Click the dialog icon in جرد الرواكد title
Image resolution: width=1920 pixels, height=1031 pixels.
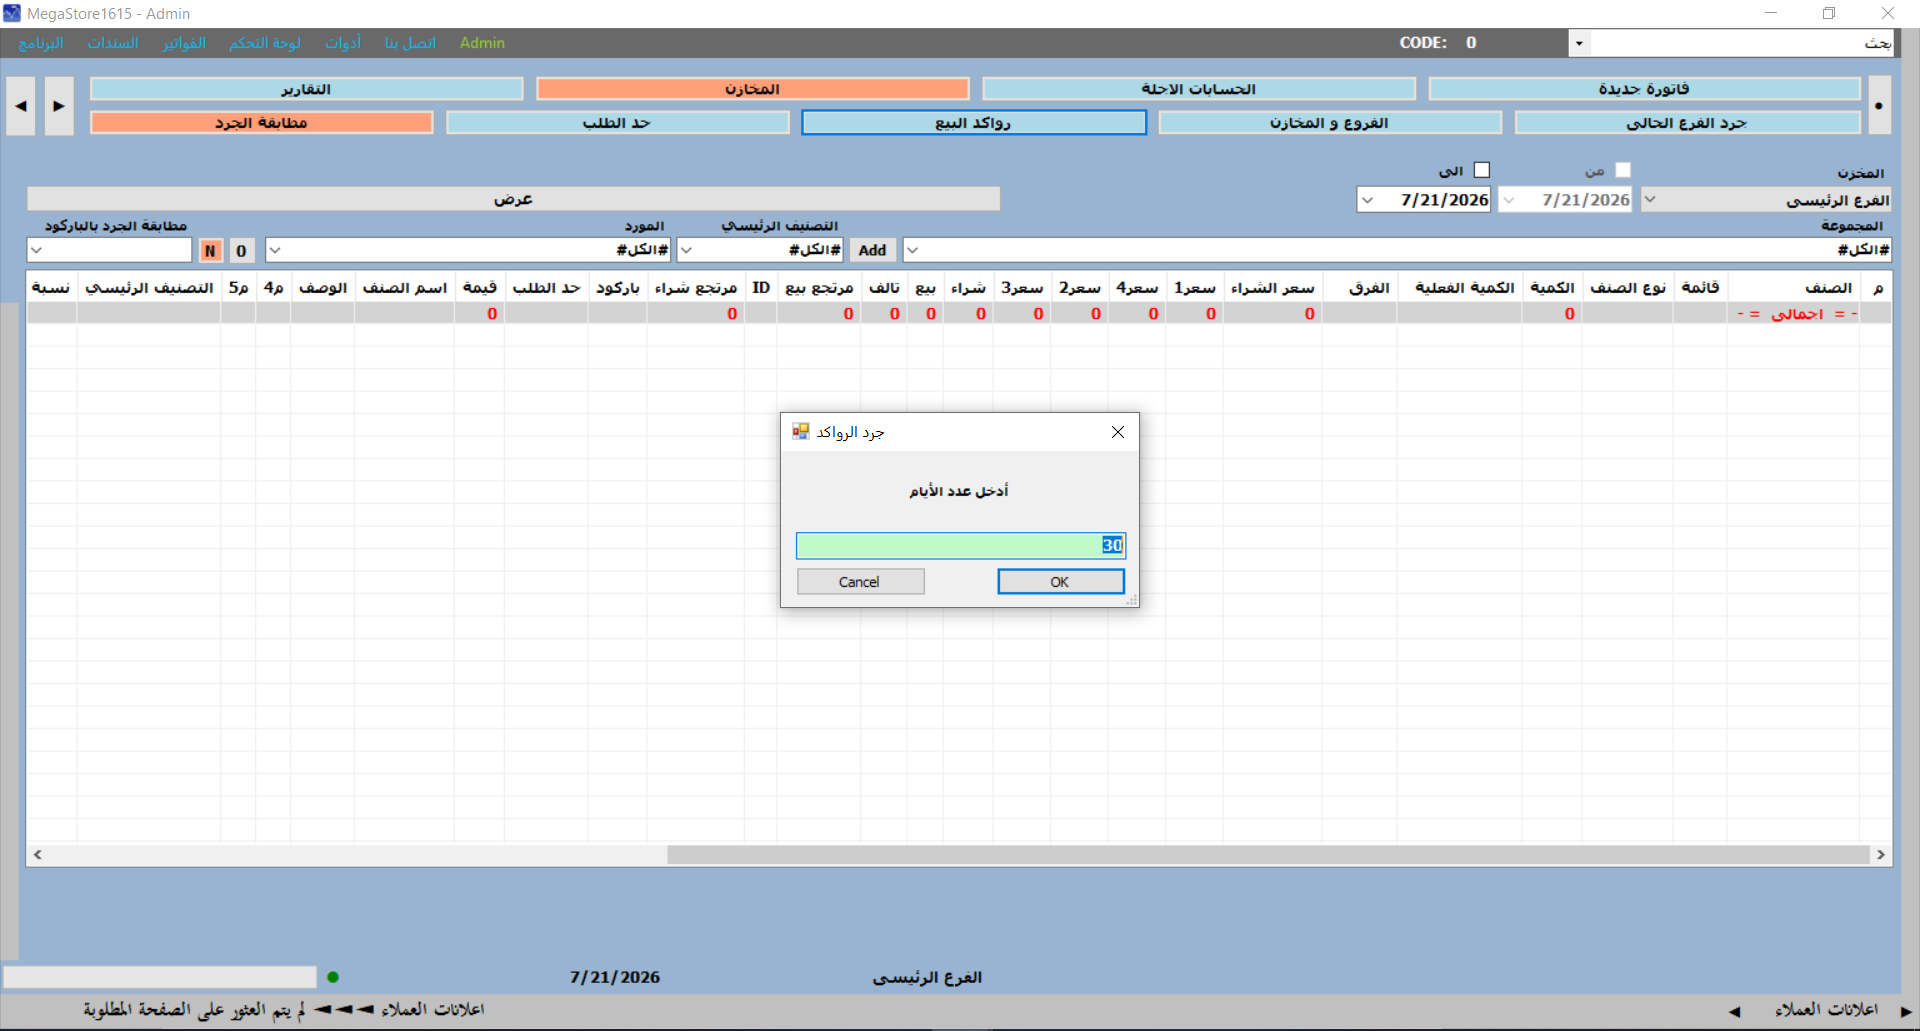tap(801, 432)
